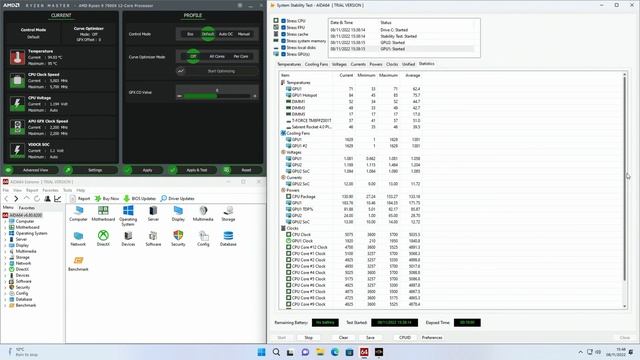This screenshot has width=640, height=360.
Task: Adjust the GFX CO Value slider
Action: (x=217, y=96)
